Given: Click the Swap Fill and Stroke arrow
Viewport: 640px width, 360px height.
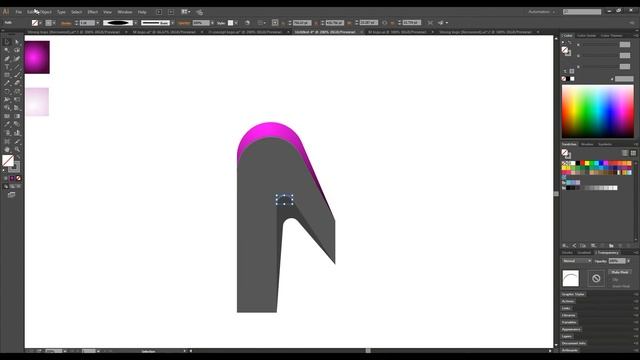Looking at the screenshot, I should click(18, 157).
